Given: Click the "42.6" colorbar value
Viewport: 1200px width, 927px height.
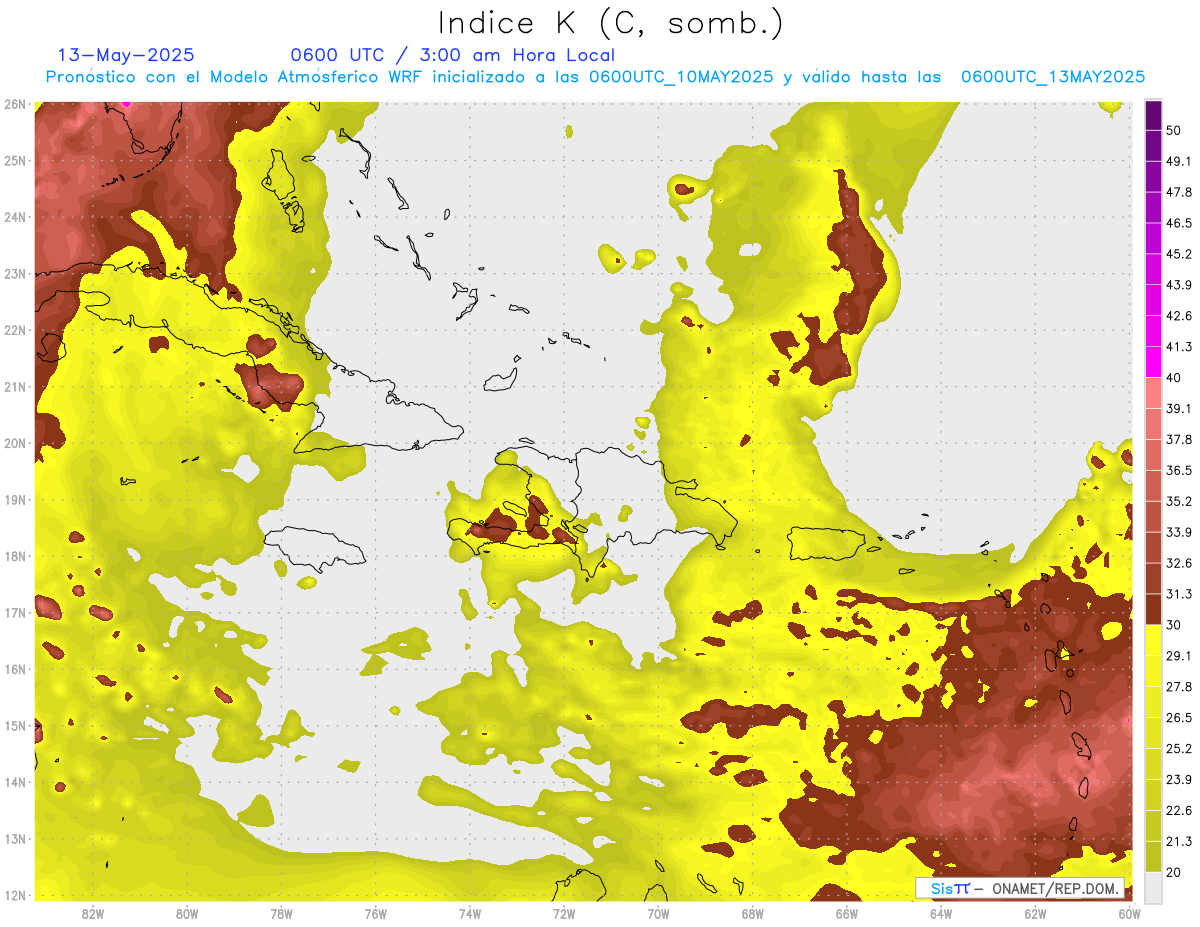Looking at the screenshot, I should tap(1179, 316).
